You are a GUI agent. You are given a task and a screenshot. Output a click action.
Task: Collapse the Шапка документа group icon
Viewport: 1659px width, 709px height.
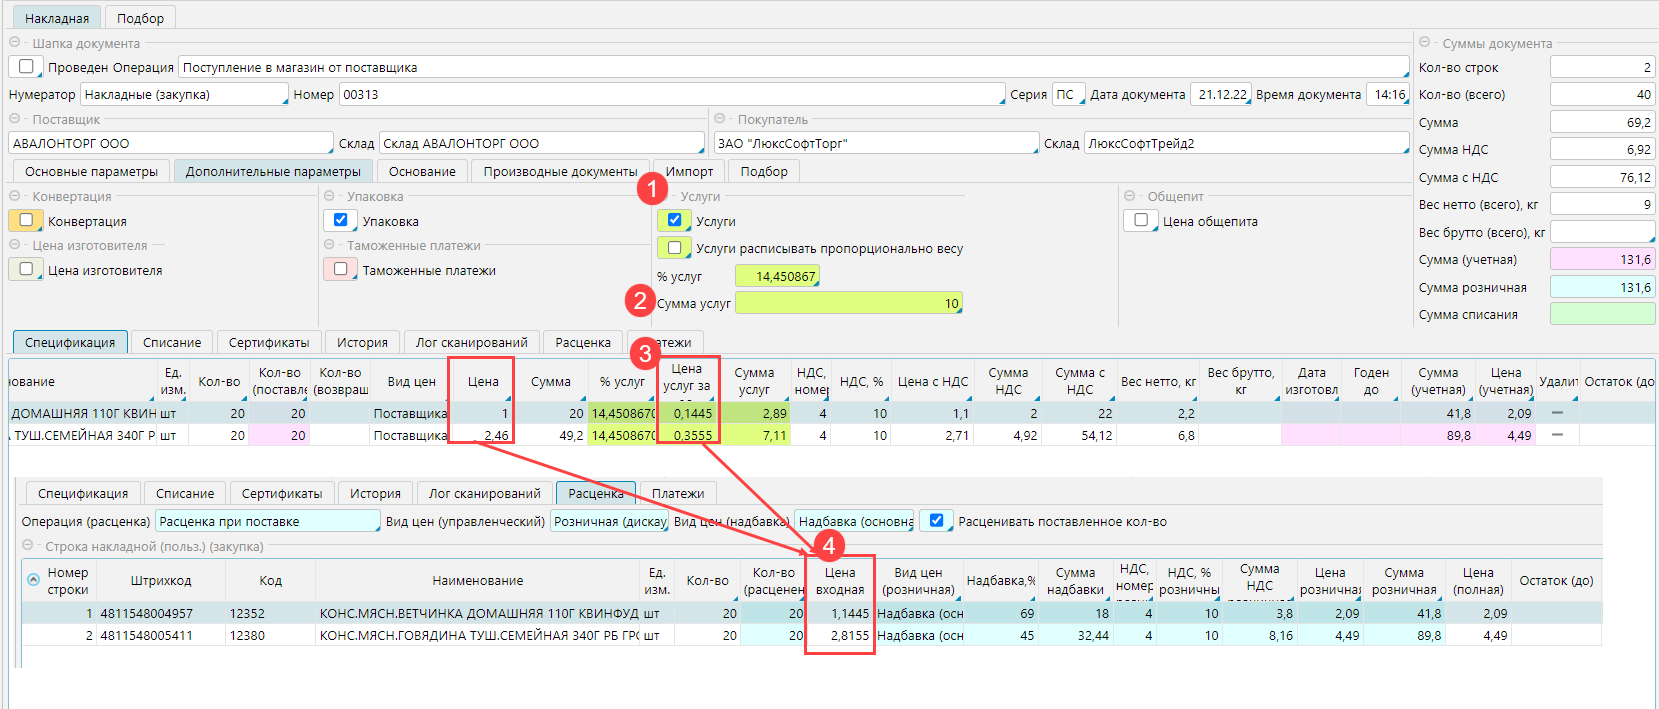pos(15,43)
